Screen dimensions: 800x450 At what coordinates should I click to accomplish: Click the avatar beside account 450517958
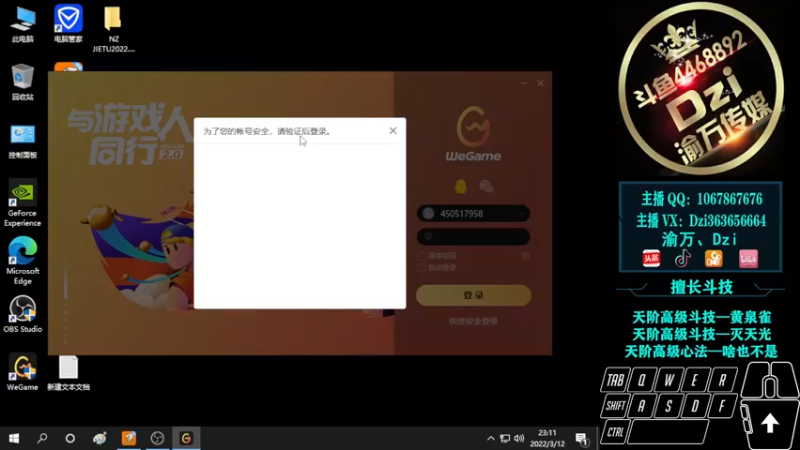429,214
